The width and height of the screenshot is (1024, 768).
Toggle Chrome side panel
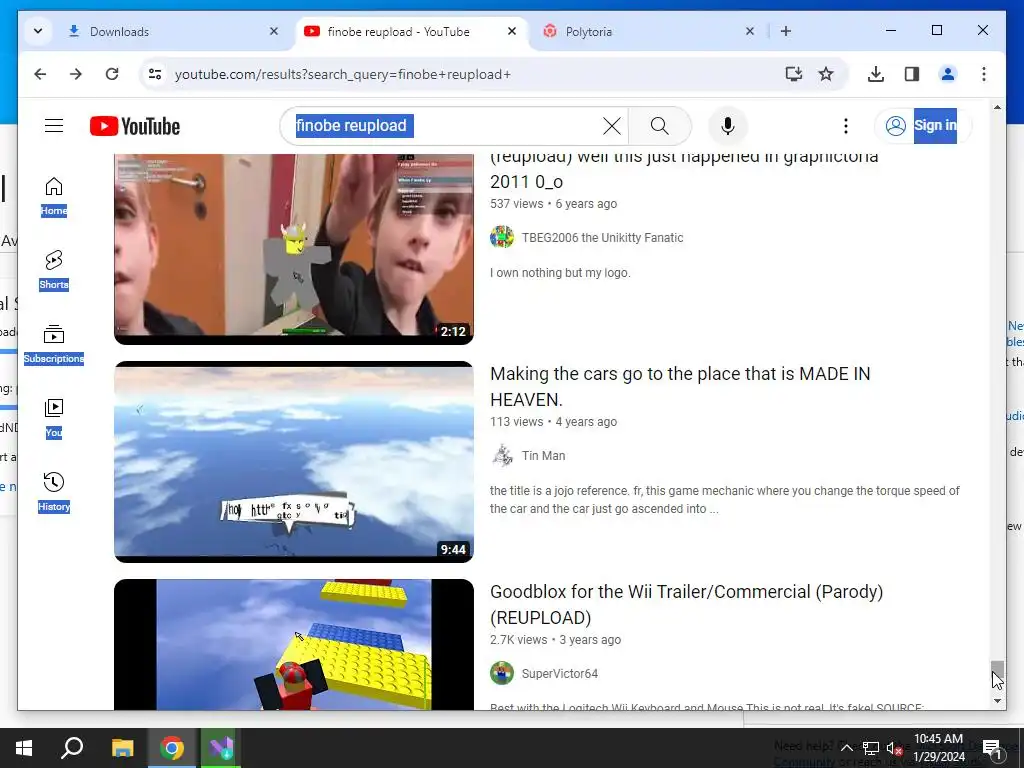[912, 74]
